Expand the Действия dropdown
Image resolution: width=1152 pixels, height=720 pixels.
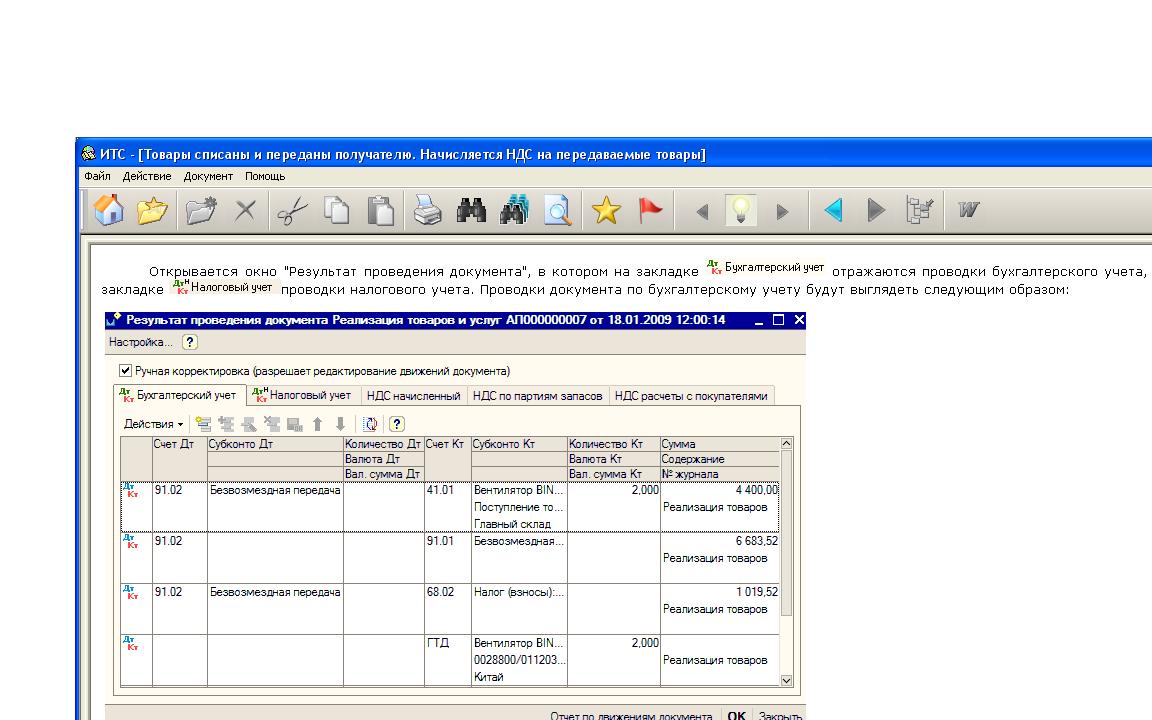pos(153,424)
